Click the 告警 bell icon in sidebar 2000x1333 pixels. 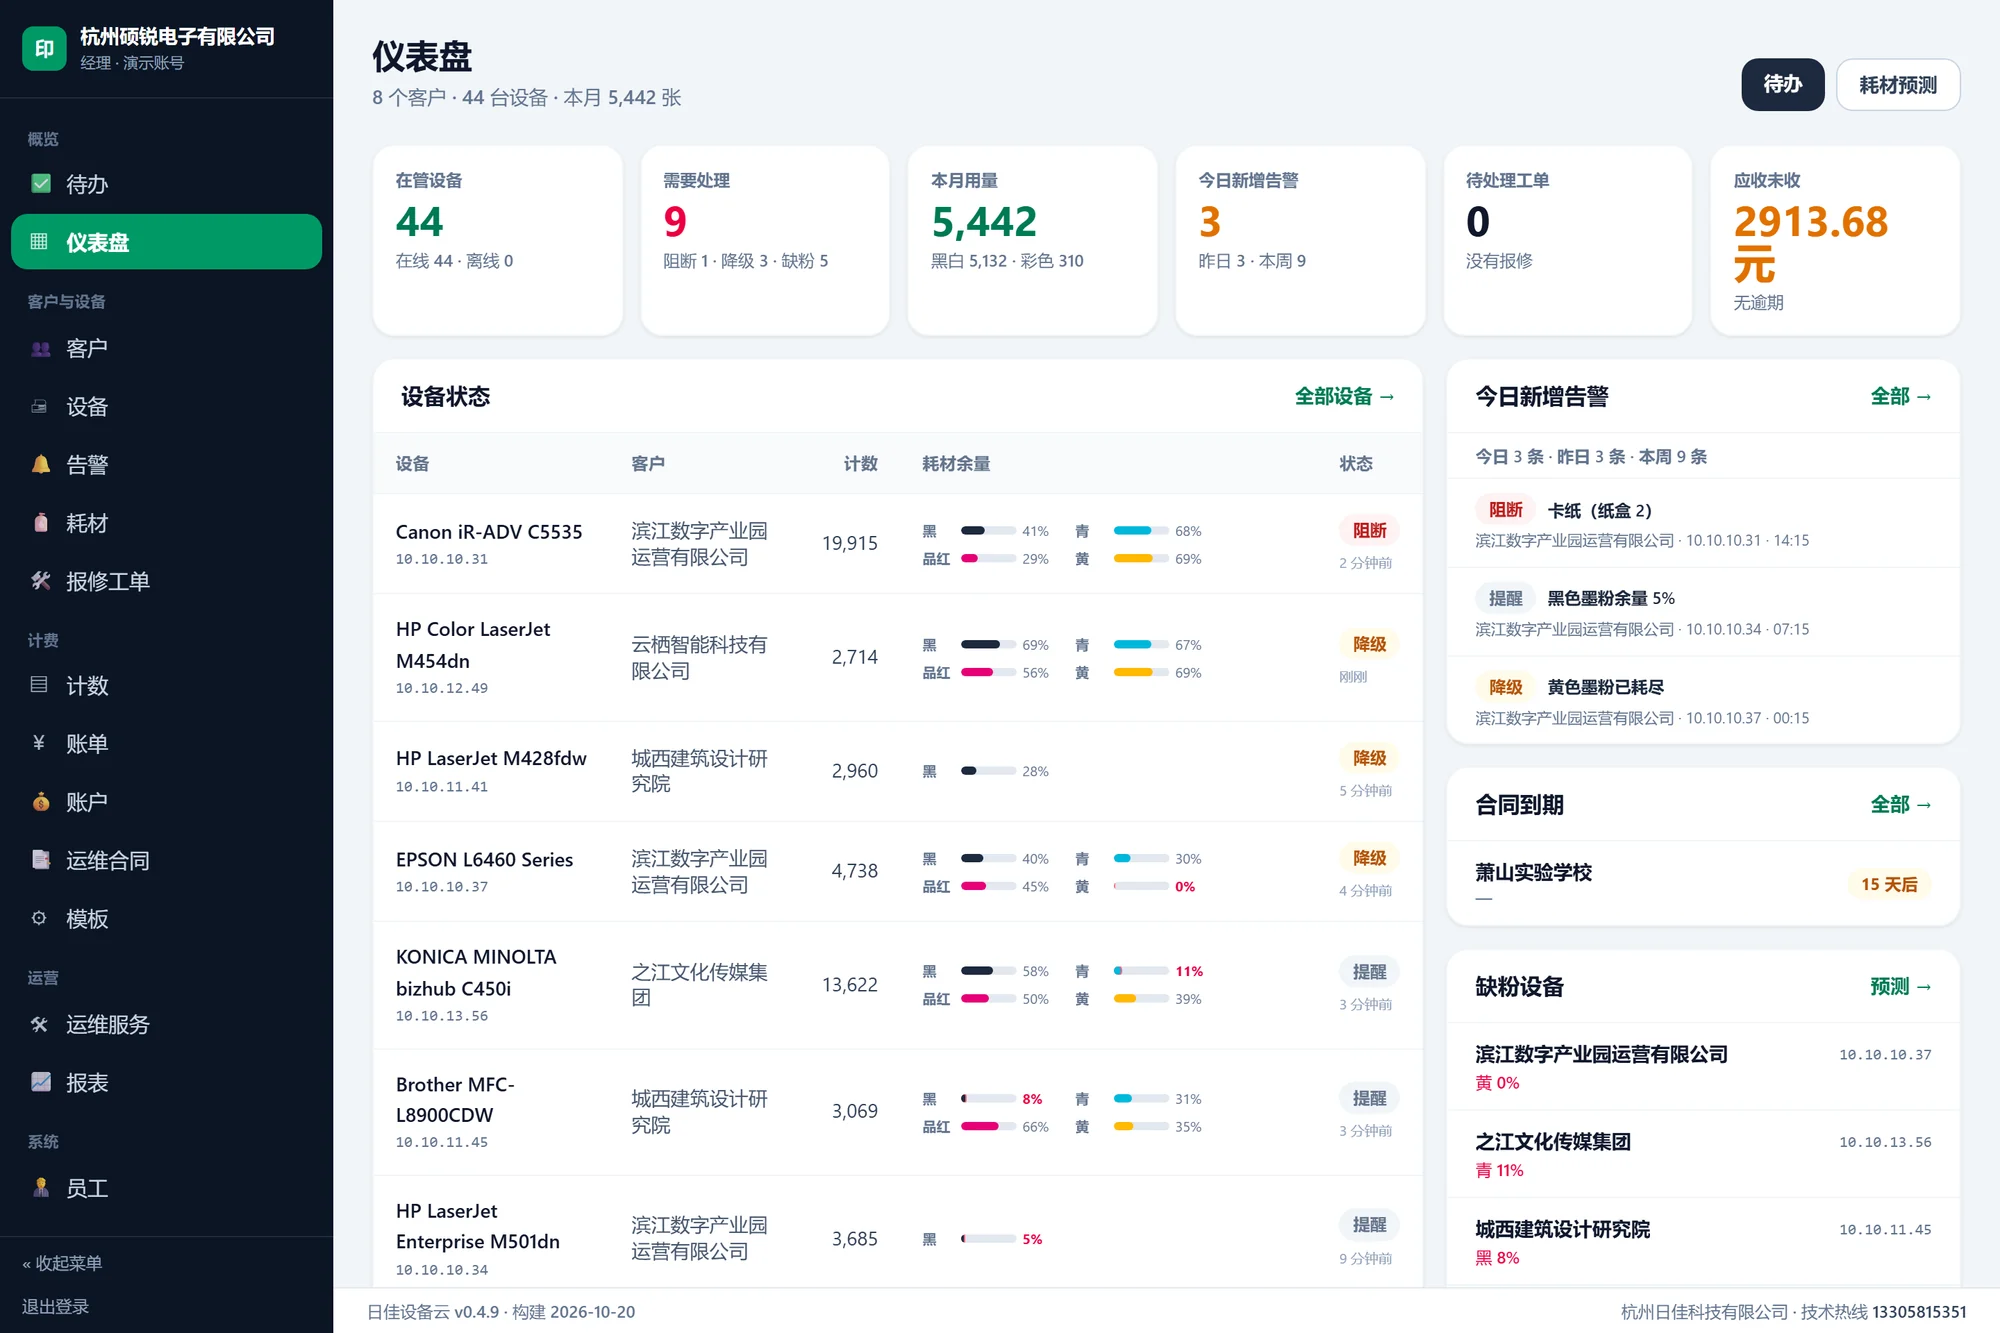click(41, 465)
